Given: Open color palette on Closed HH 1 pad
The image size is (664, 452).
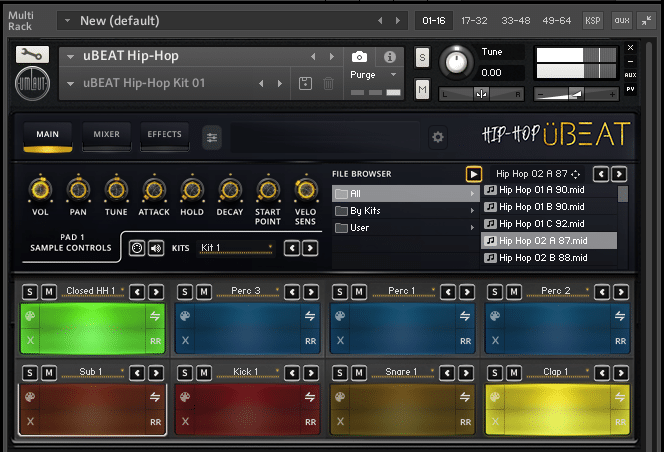Looking at the screenshot, I should coord(30,316).
